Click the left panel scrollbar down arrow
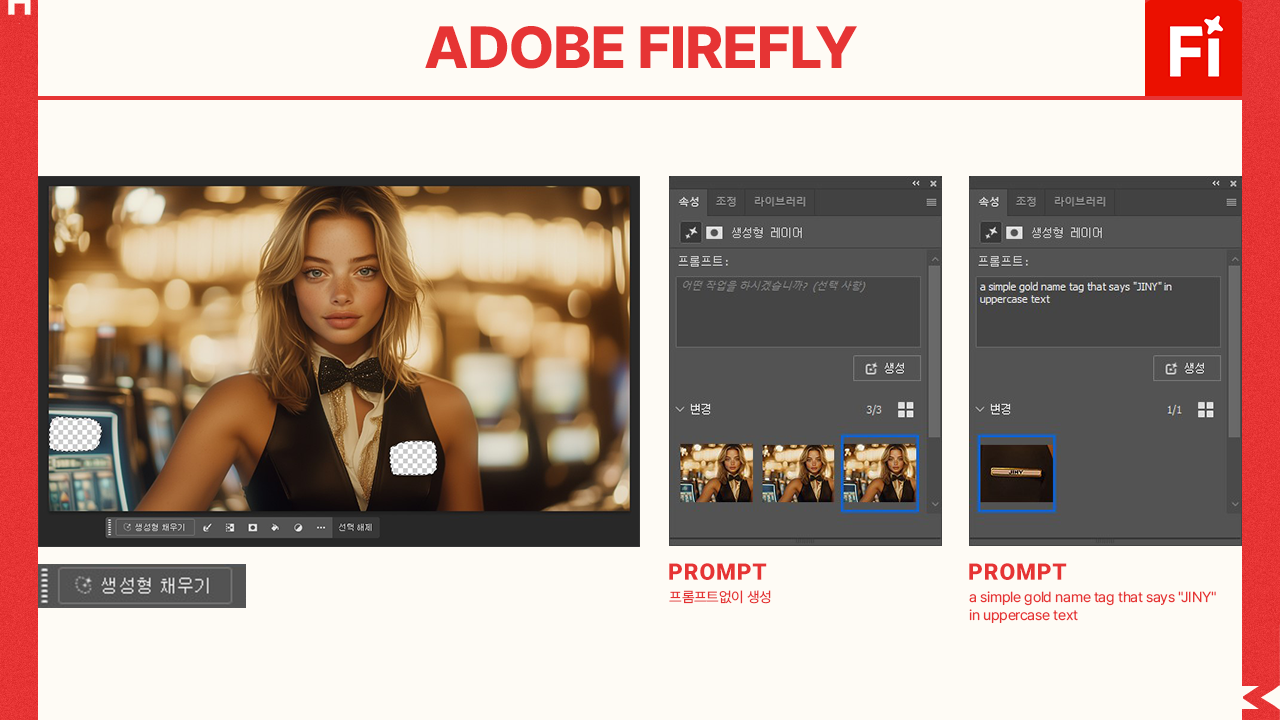 click(935, 505)
